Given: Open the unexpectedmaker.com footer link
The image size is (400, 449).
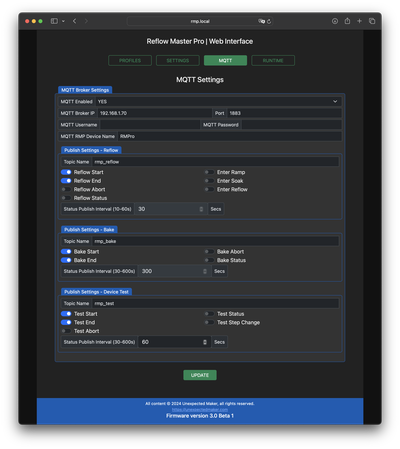Looking at the screenshot, I should click(200, 409).
